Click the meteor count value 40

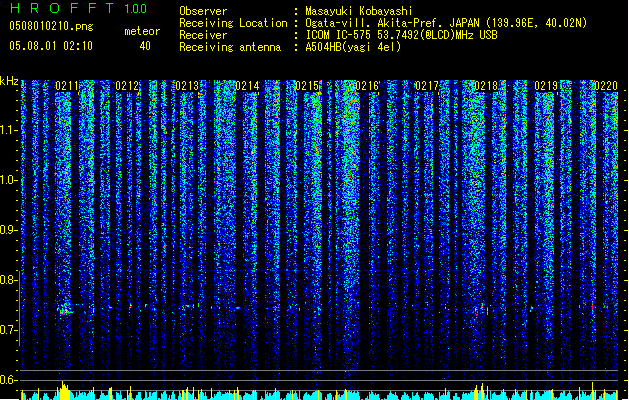145,46
